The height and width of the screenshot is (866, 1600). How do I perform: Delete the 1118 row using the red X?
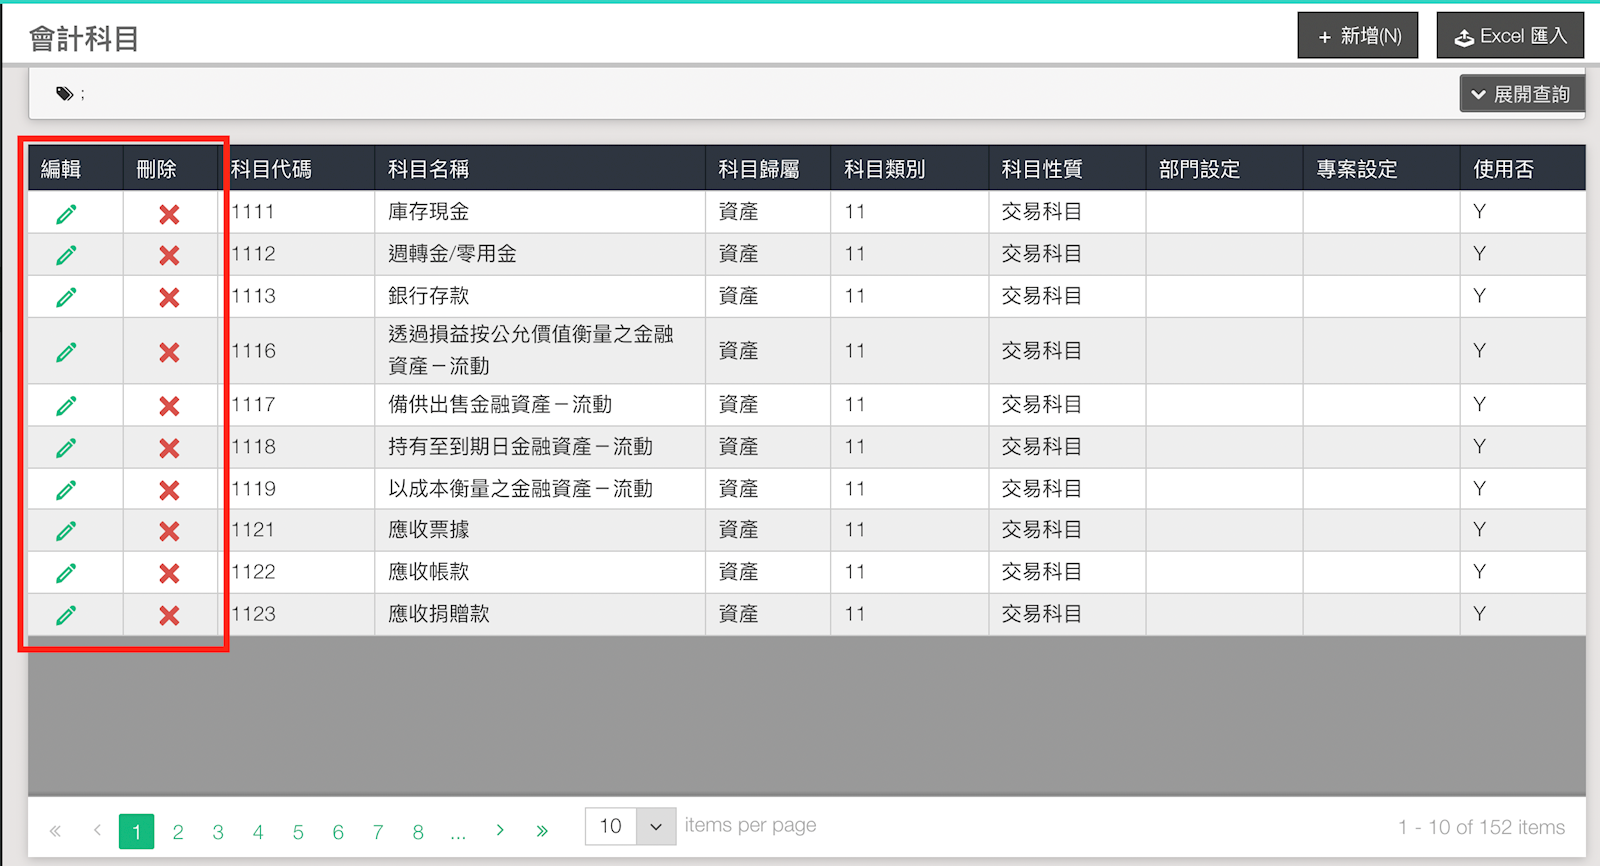point(169,449)
